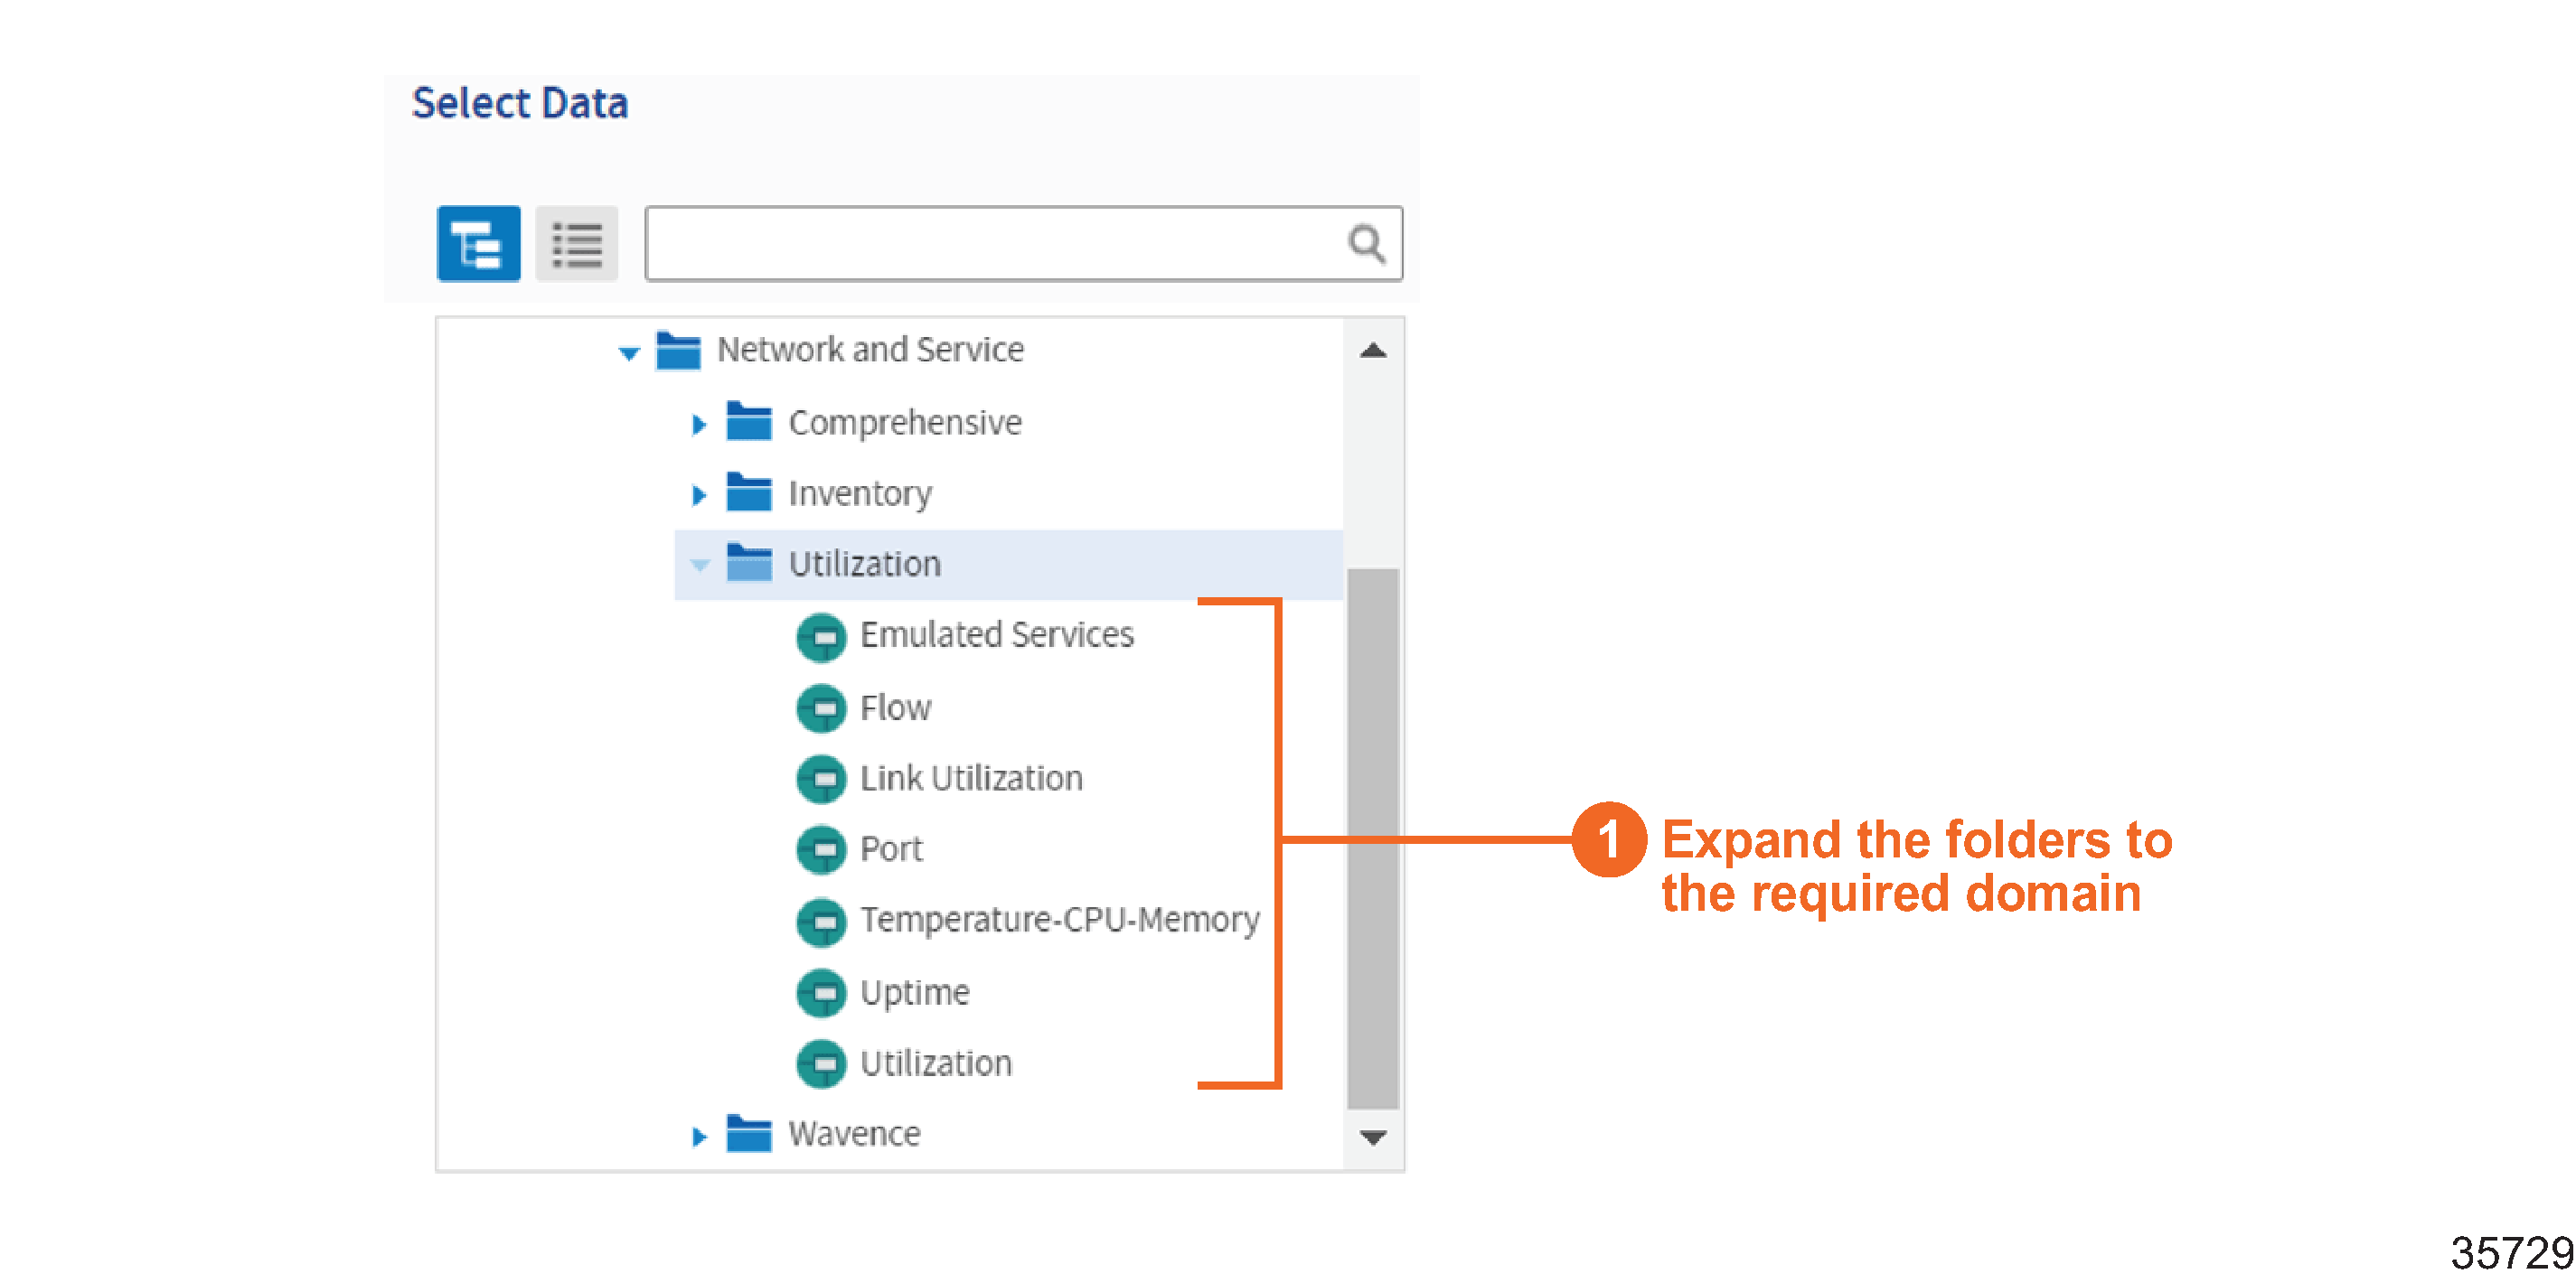Collapse the Network and Service folder
This screenshot has width=2576, height=1283.
click(629, 352)
